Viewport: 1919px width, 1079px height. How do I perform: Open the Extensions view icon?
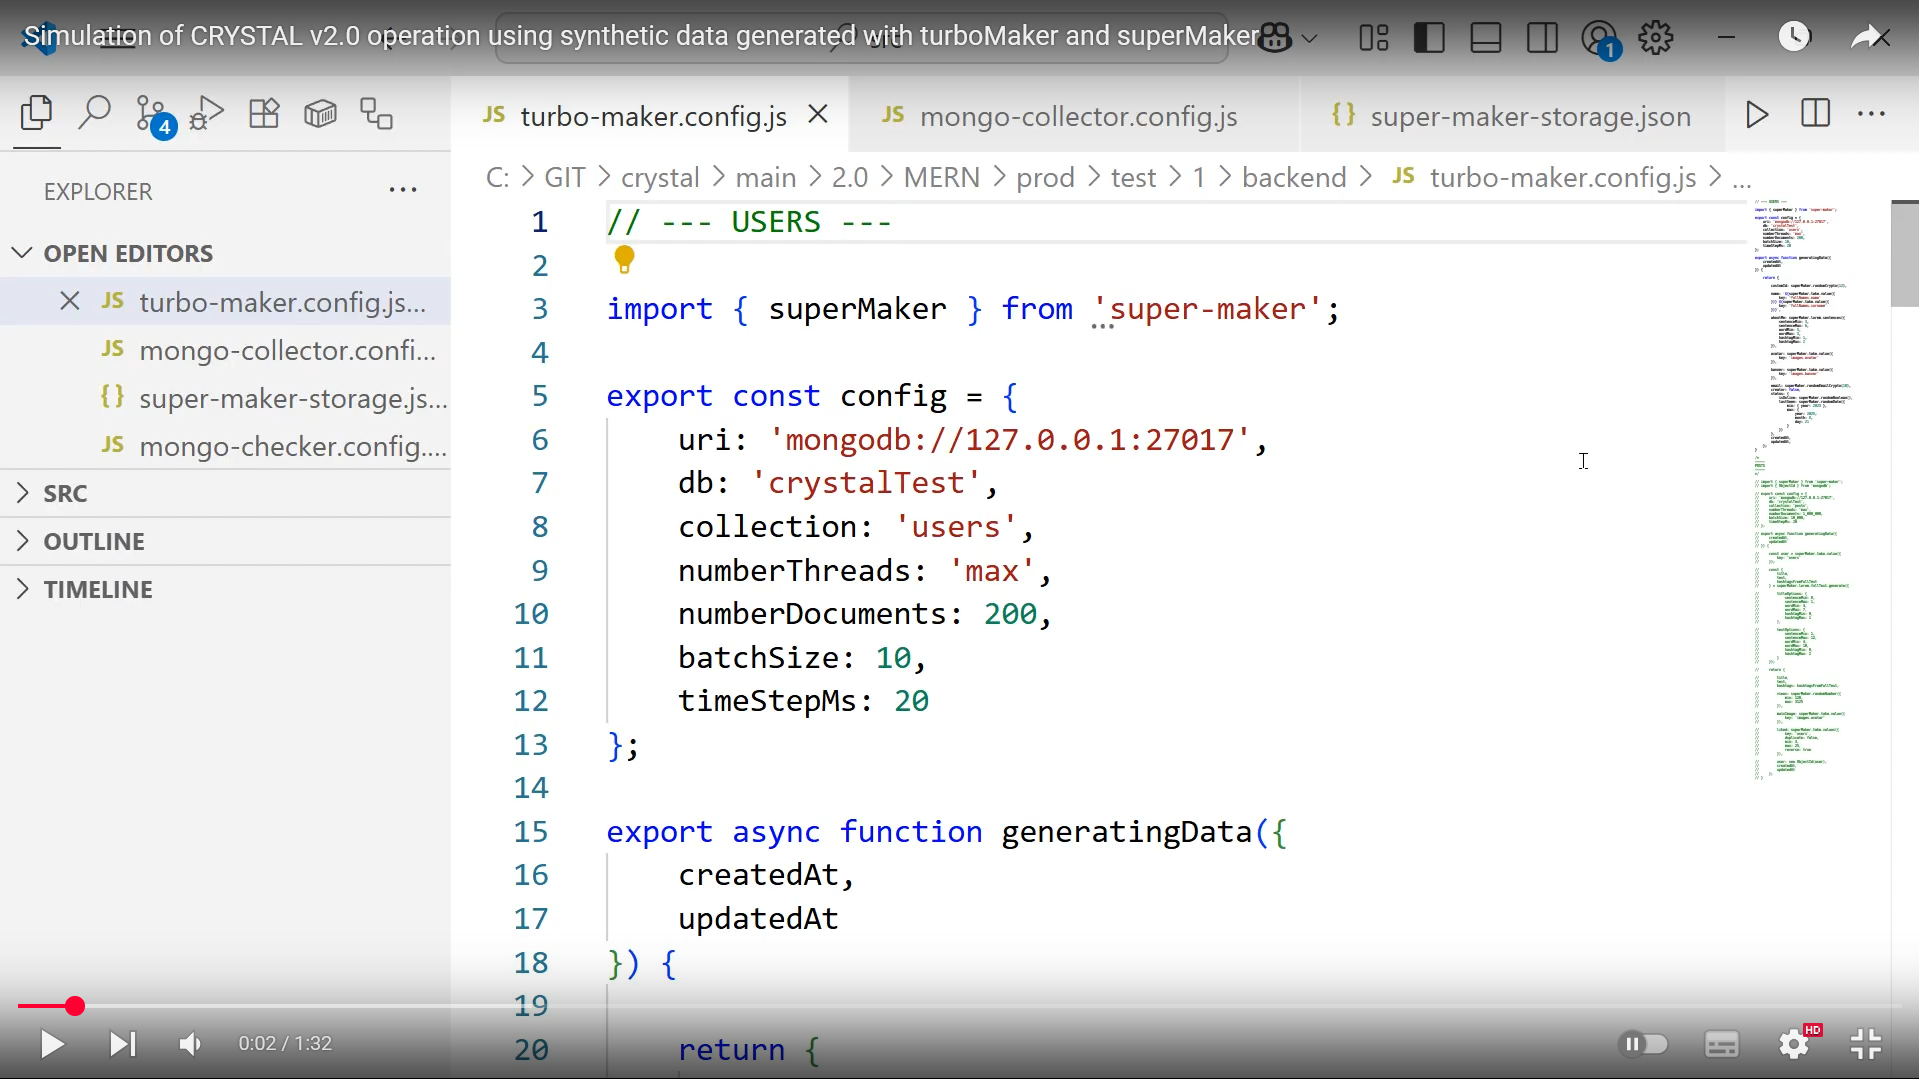(x=264, y=113)
